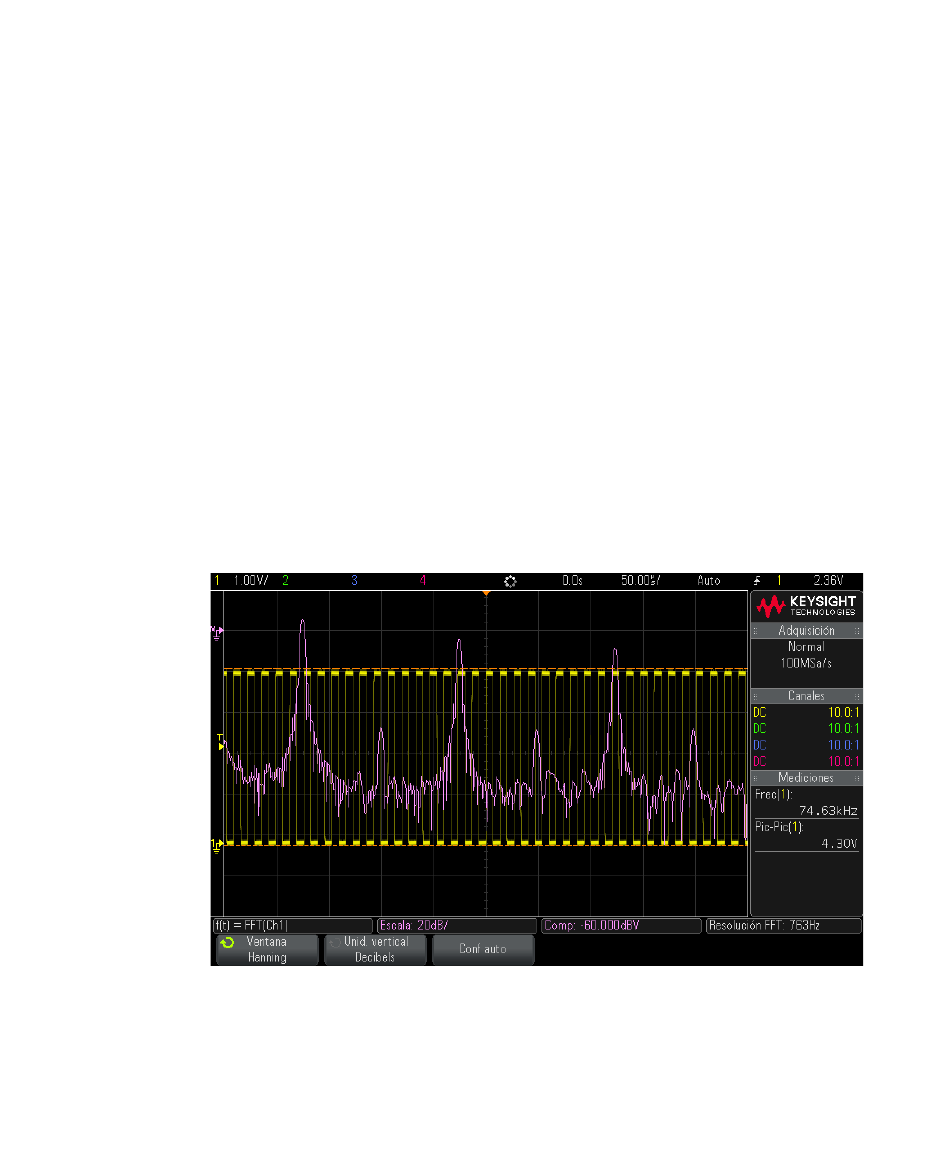The image size is (950, 1165).
Task: Select channel 1 indicator in top bar
Action: click(x=217, y=580)
